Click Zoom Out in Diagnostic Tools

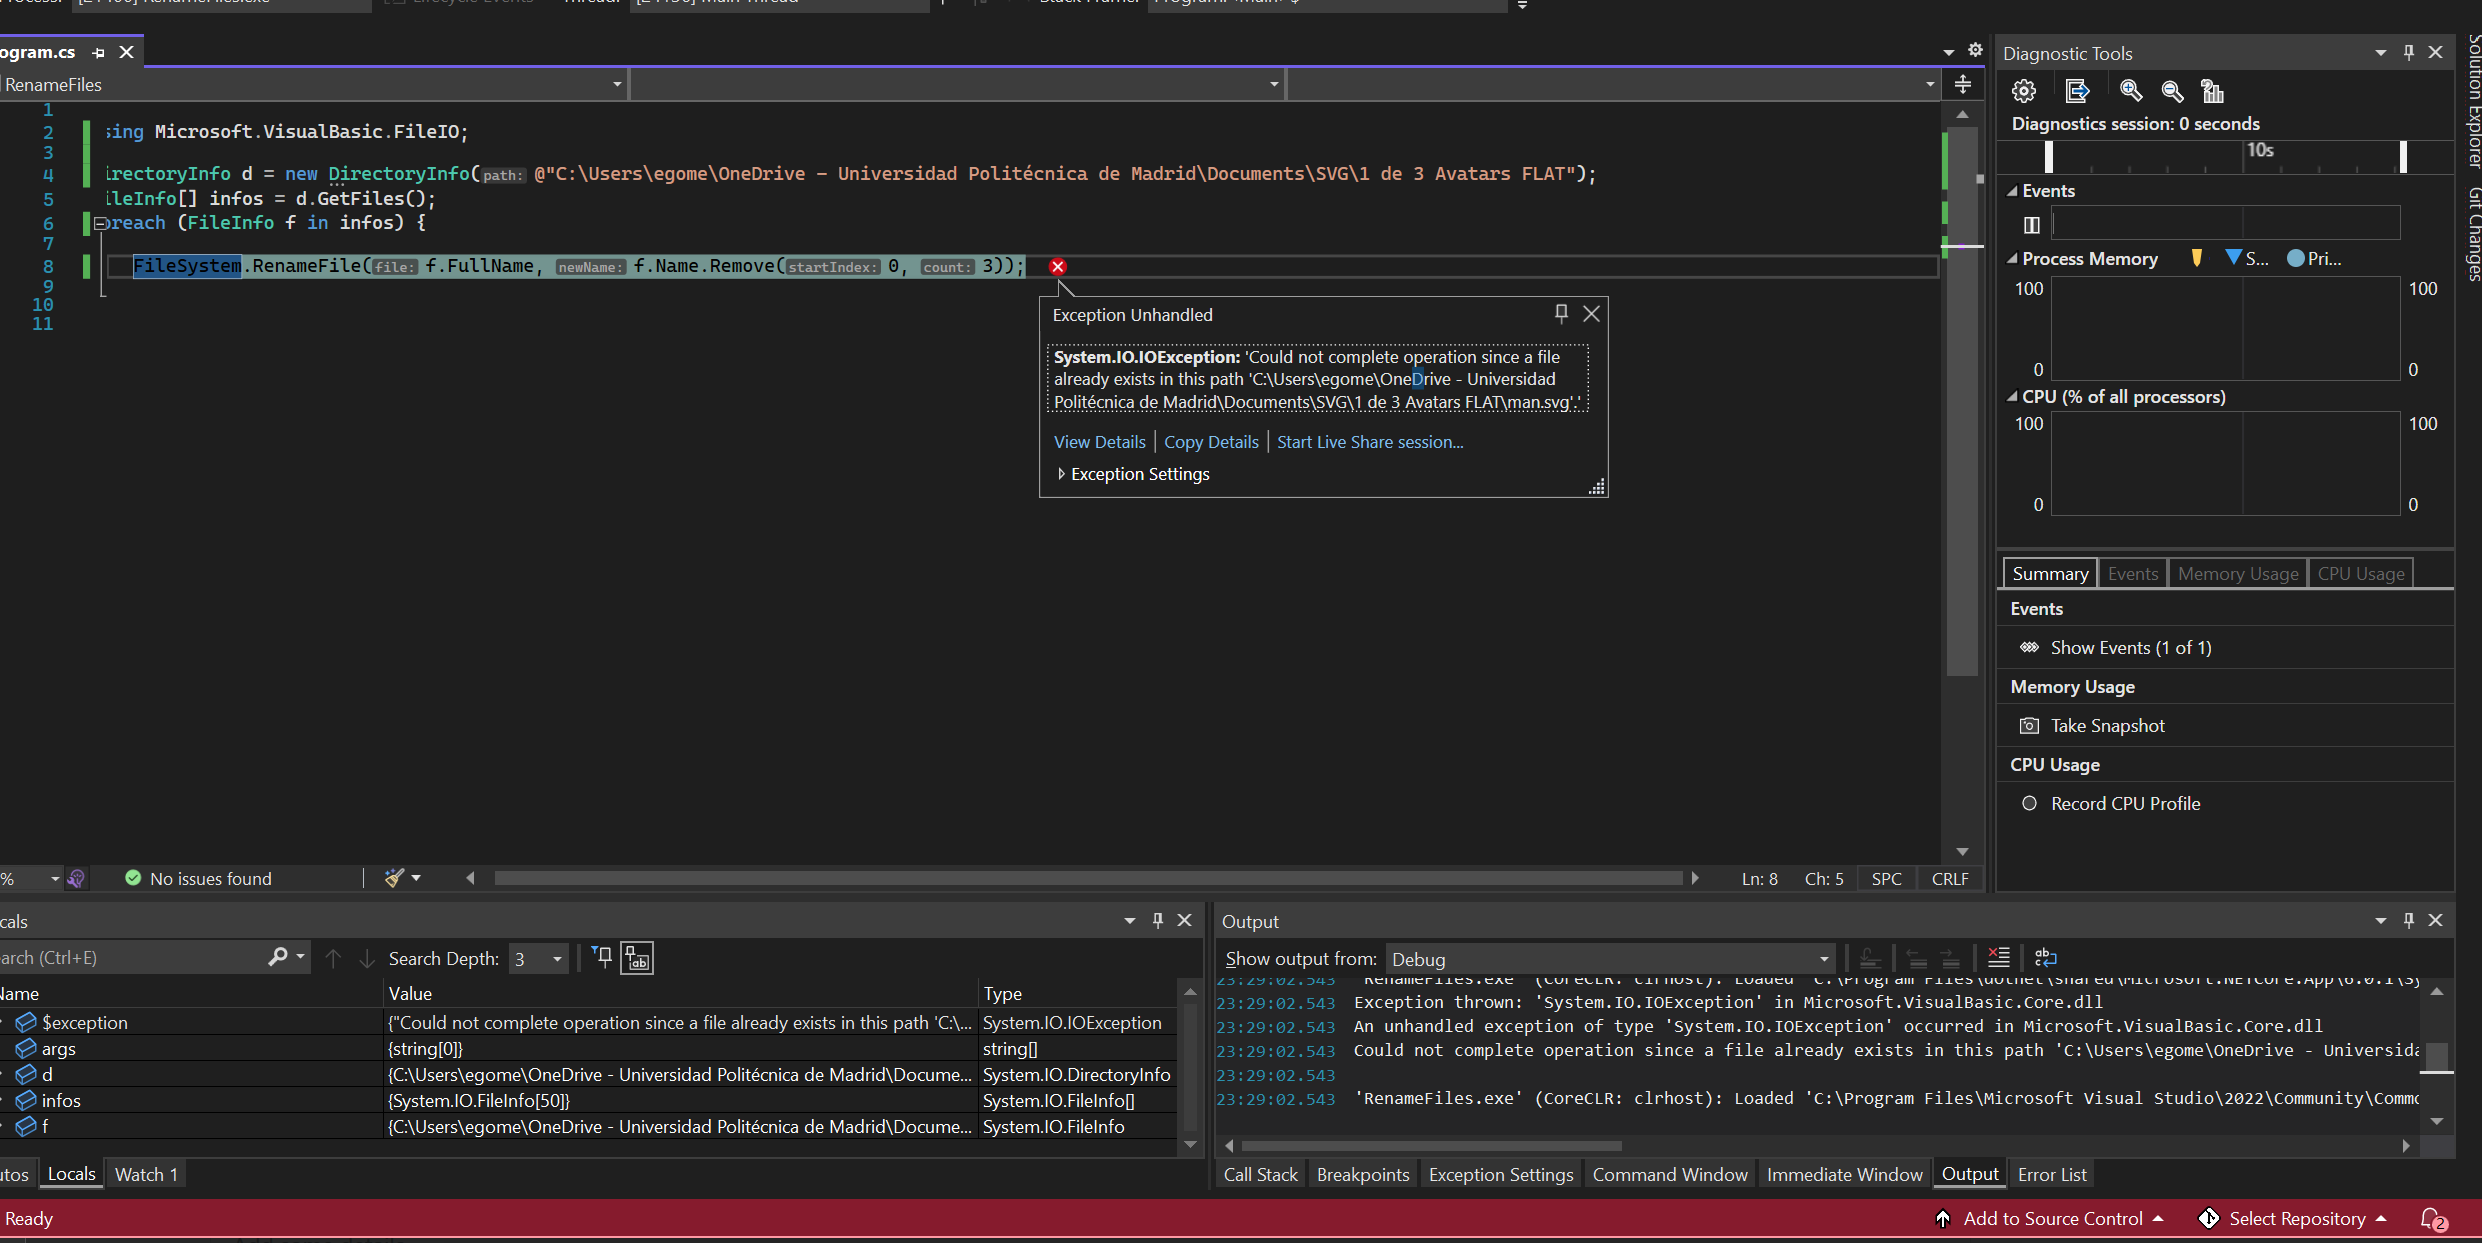coord(2172,92)
